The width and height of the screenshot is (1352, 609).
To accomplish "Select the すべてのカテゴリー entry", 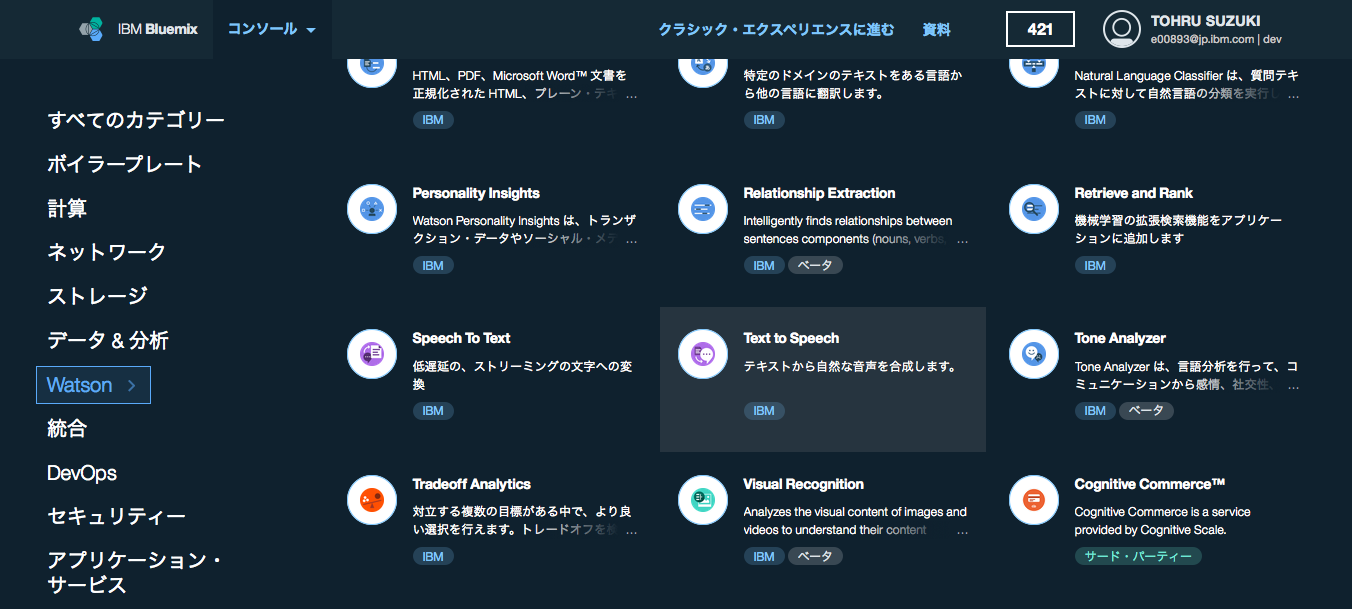I will click(x=136, y=119).
